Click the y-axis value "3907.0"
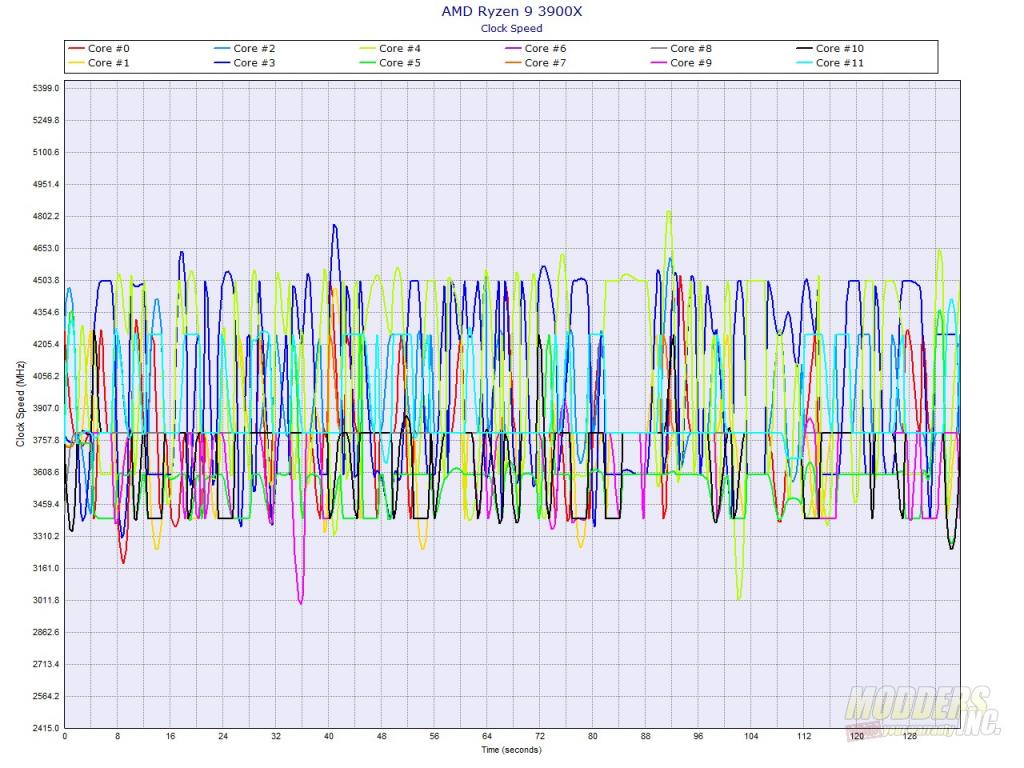1024x768 pixels. (46, 408)
